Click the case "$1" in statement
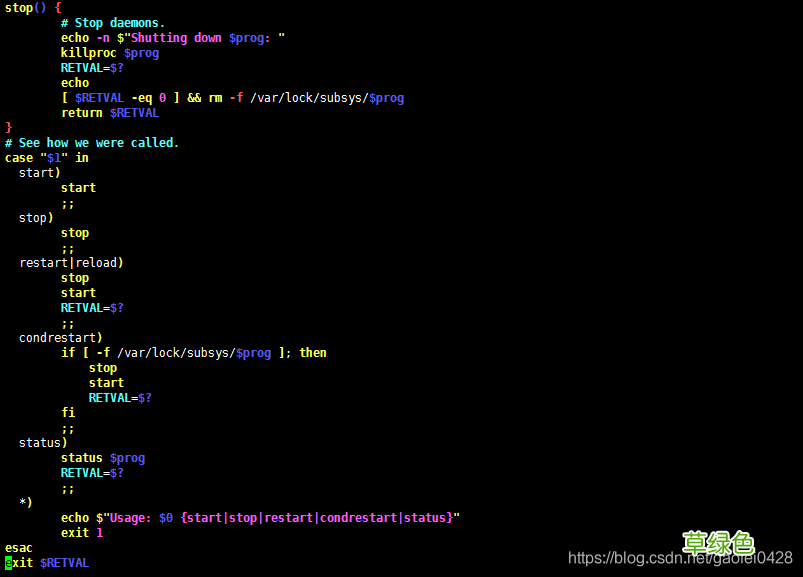Screen dimensions: 803x577 tap(47, 158)
